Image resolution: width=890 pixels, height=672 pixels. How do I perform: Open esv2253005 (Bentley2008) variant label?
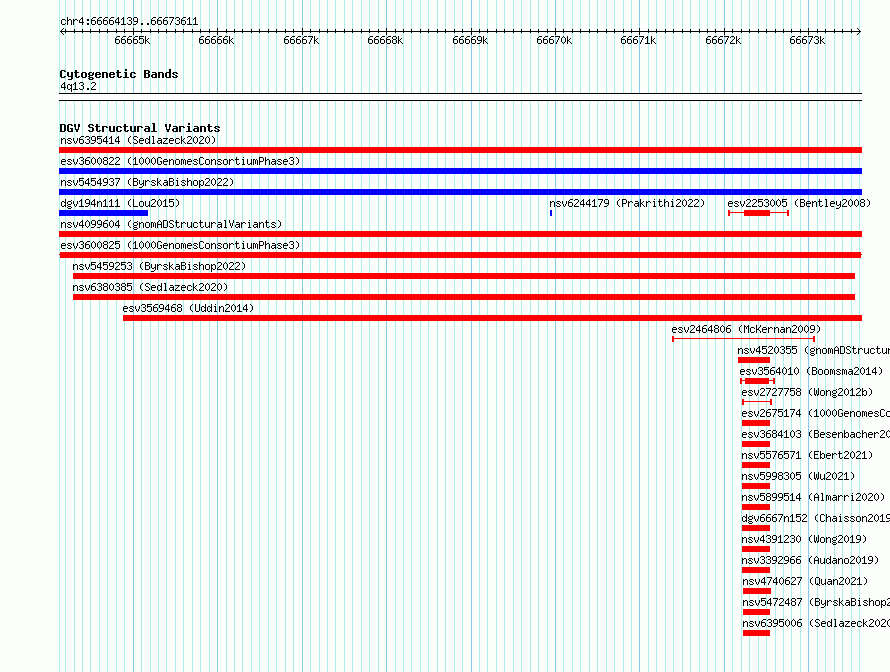799,203
